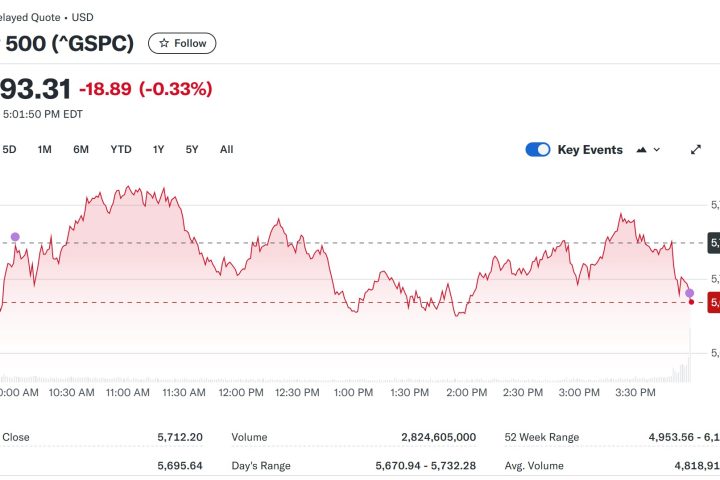Click the star icon in the Follow button

coord(164,43)
